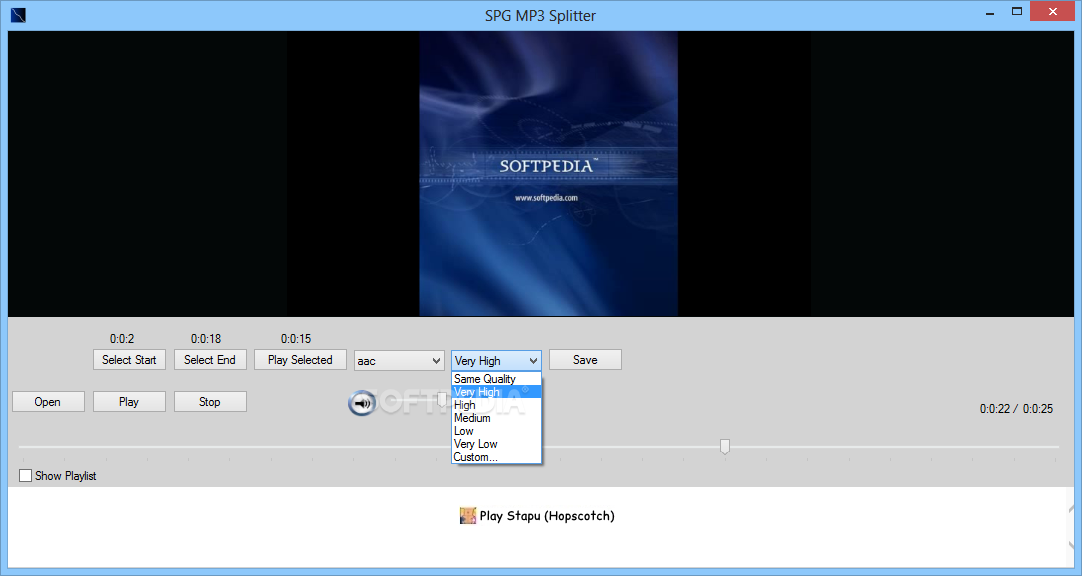Stop playback

[210, 401]
